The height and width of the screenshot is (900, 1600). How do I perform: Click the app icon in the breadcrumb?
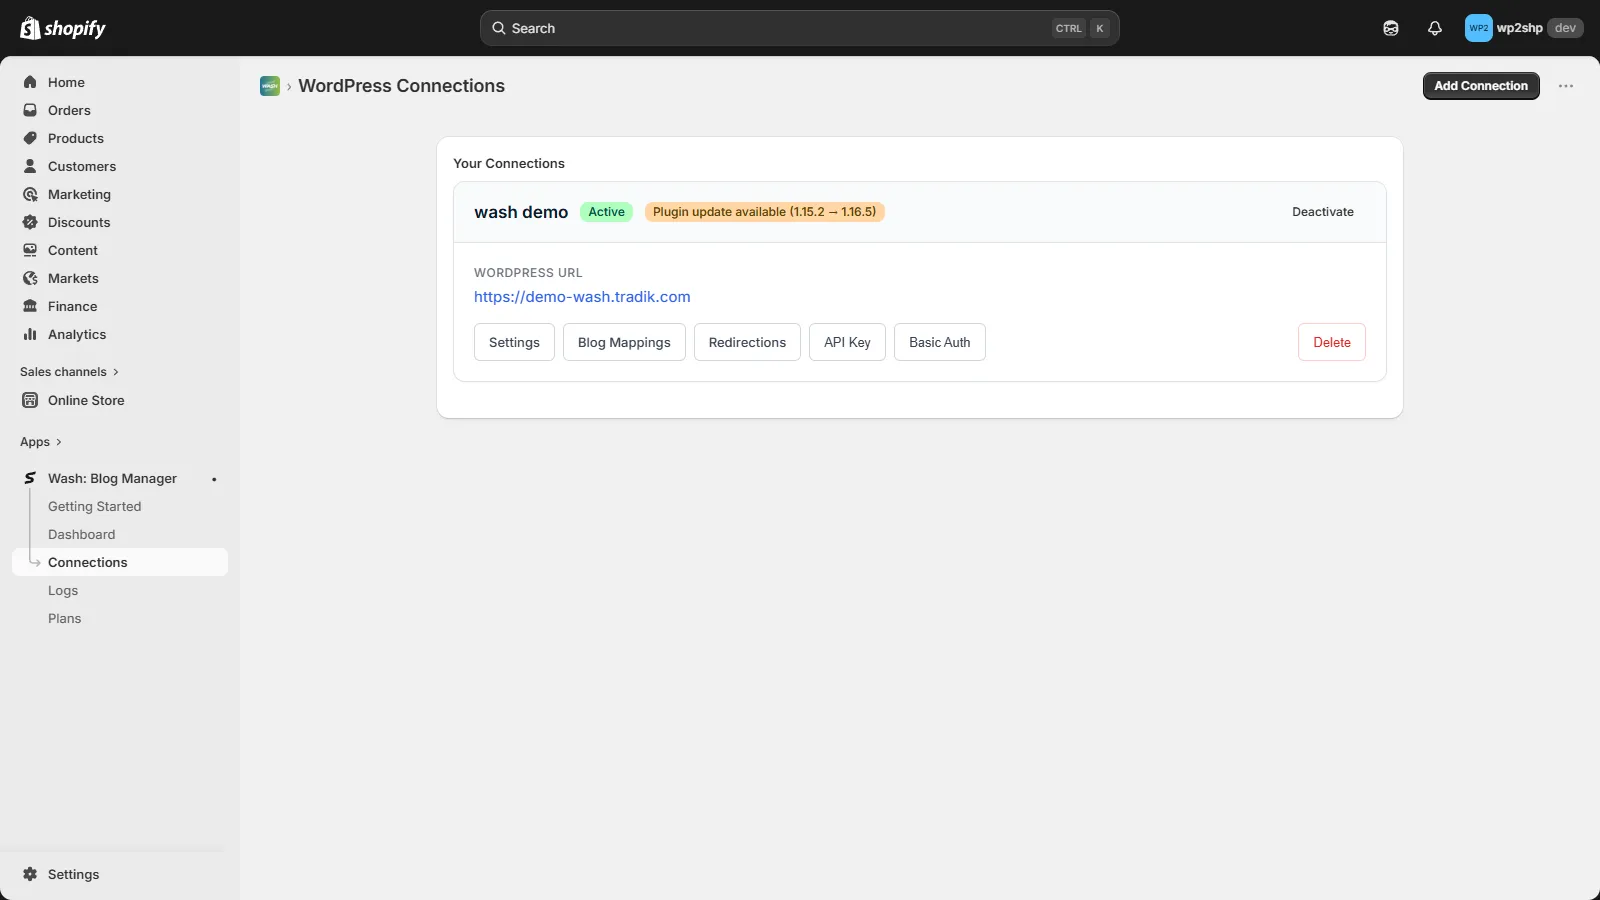coord(270,86)
